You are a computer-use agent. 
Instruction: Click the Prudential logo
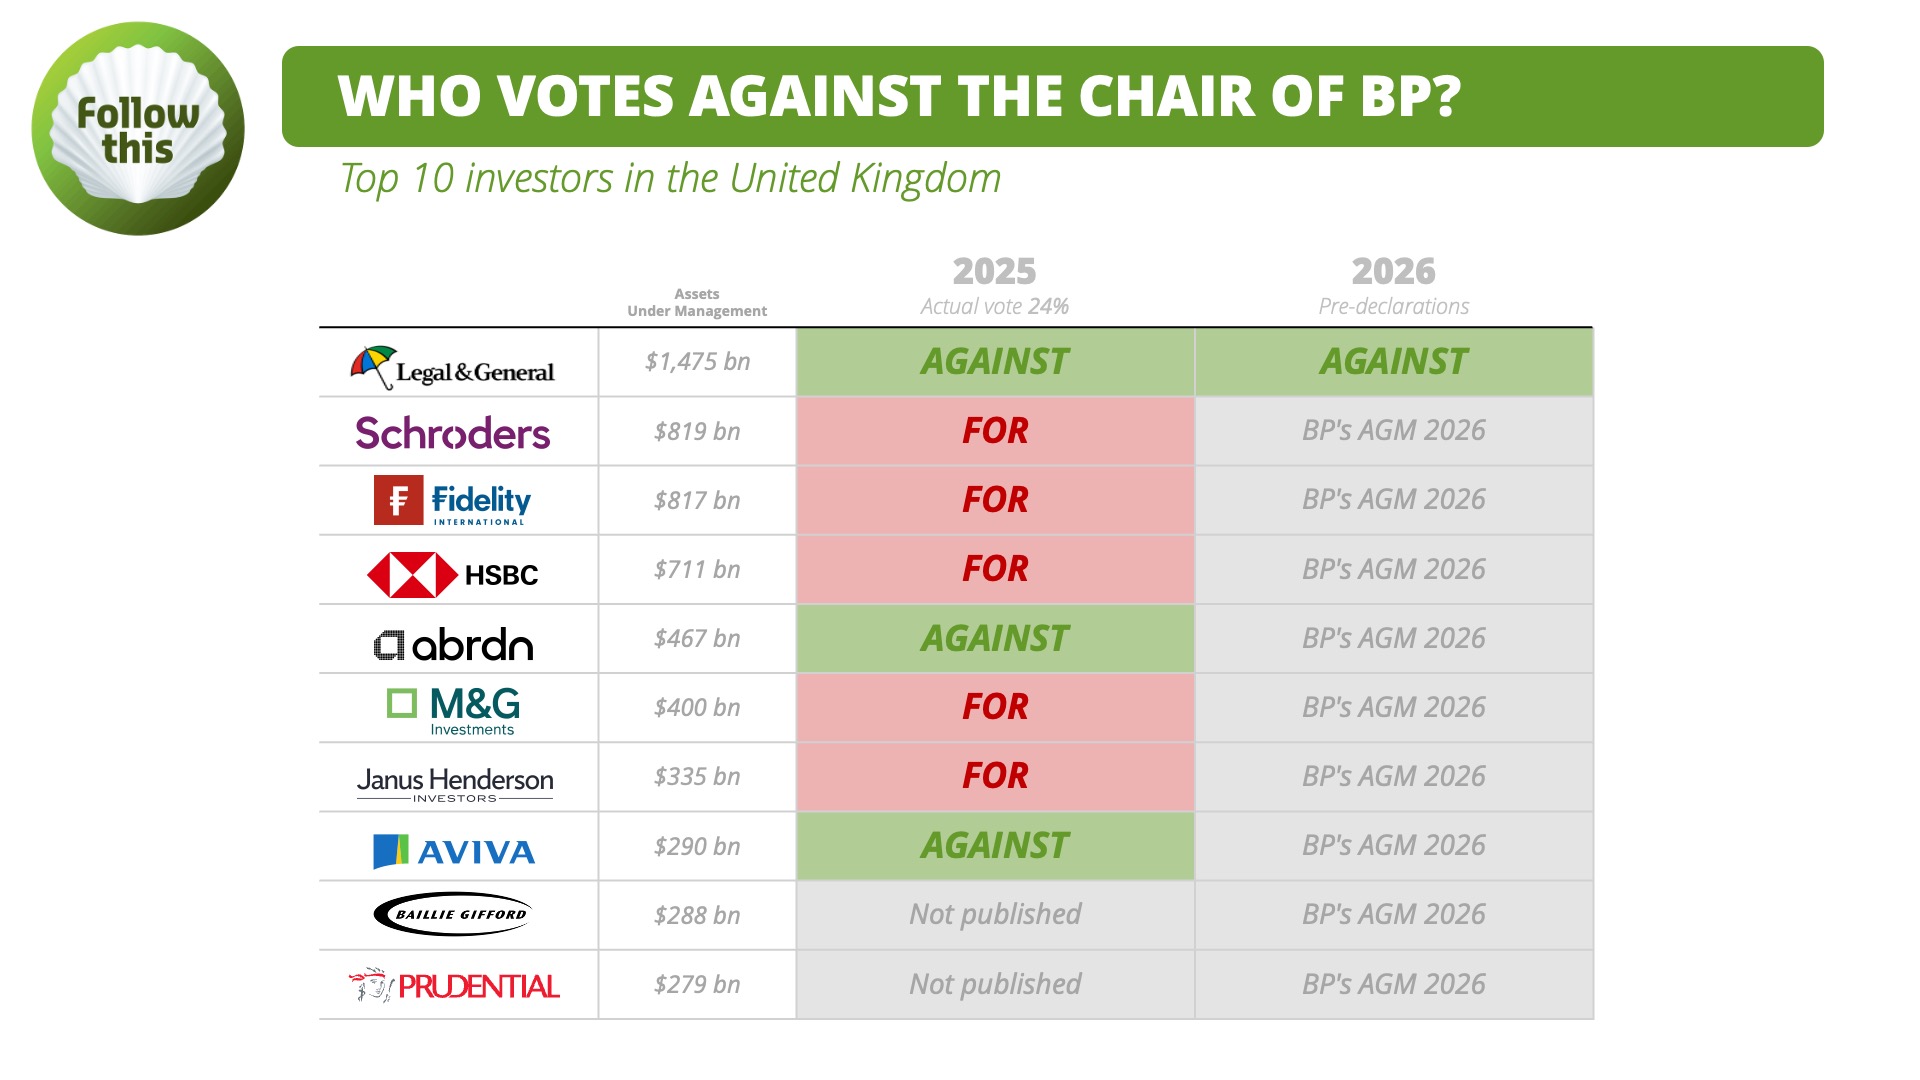(x=454, y=986)
